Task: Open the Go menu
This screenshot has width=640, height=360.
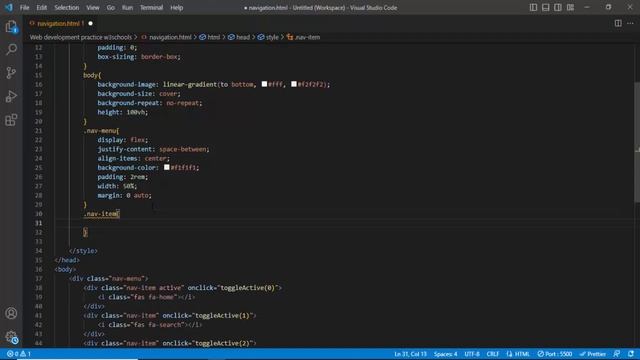Action: 111,7
